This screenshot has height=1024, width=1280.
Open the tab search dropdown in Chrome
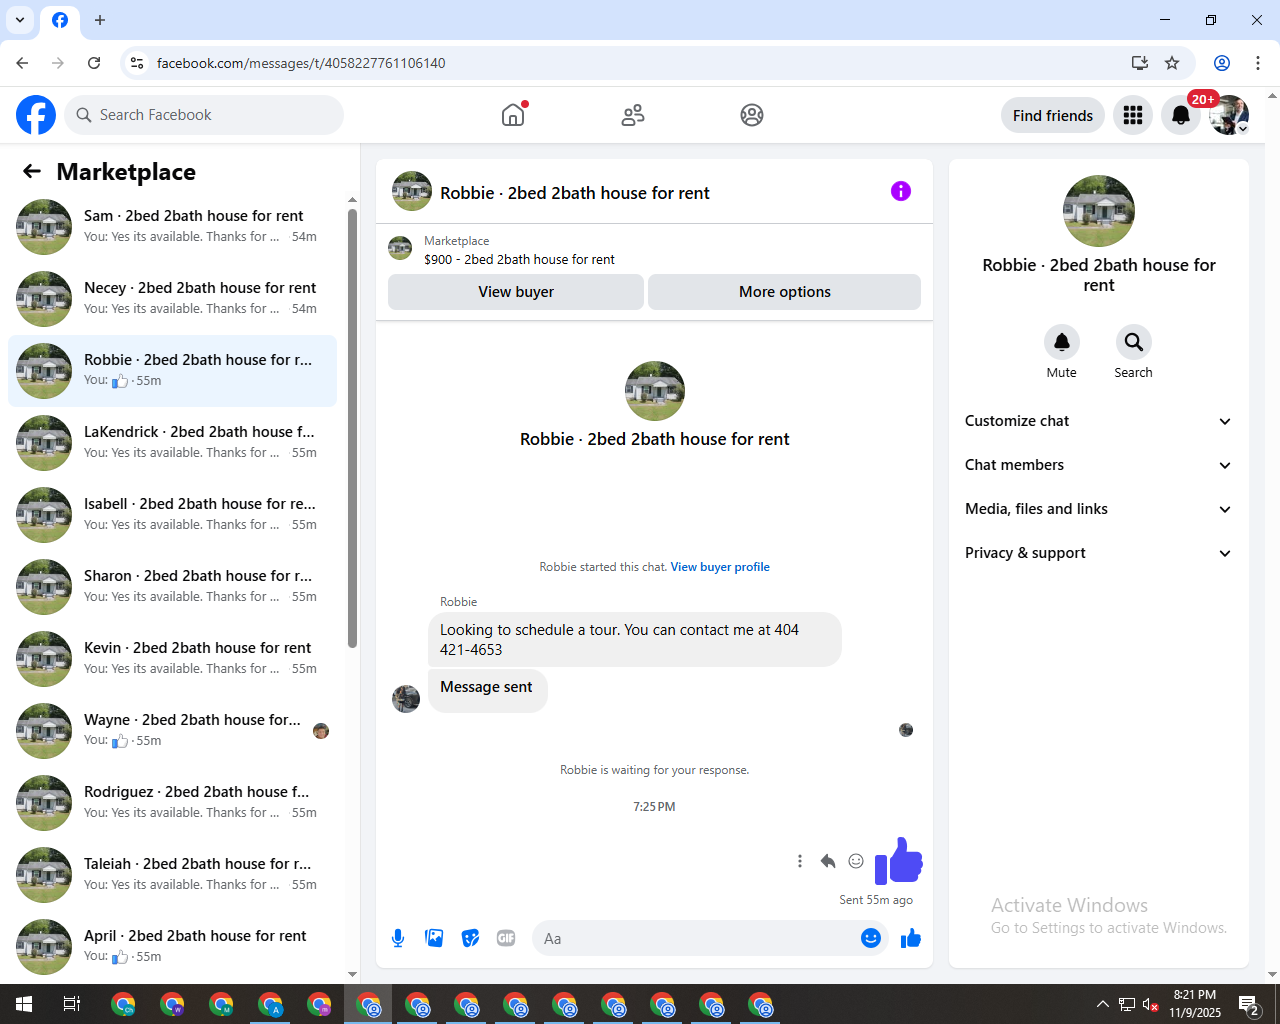pos(20,20)
